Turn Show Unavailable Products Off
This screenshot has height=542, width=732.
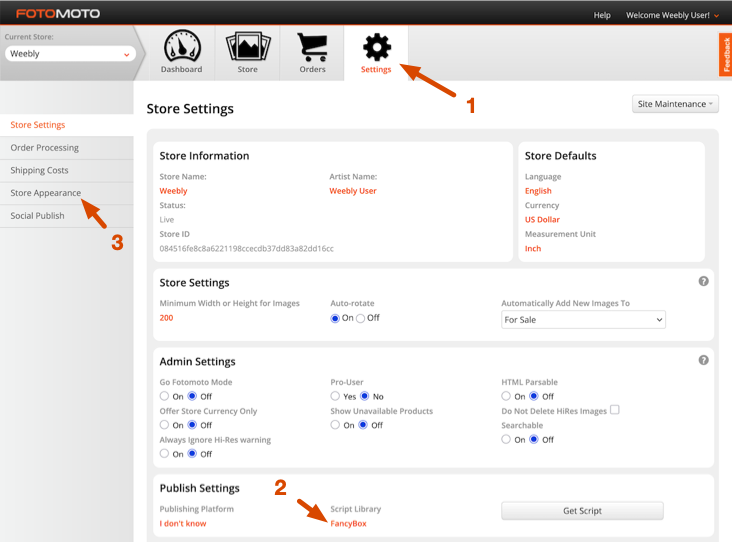[363, 424]
